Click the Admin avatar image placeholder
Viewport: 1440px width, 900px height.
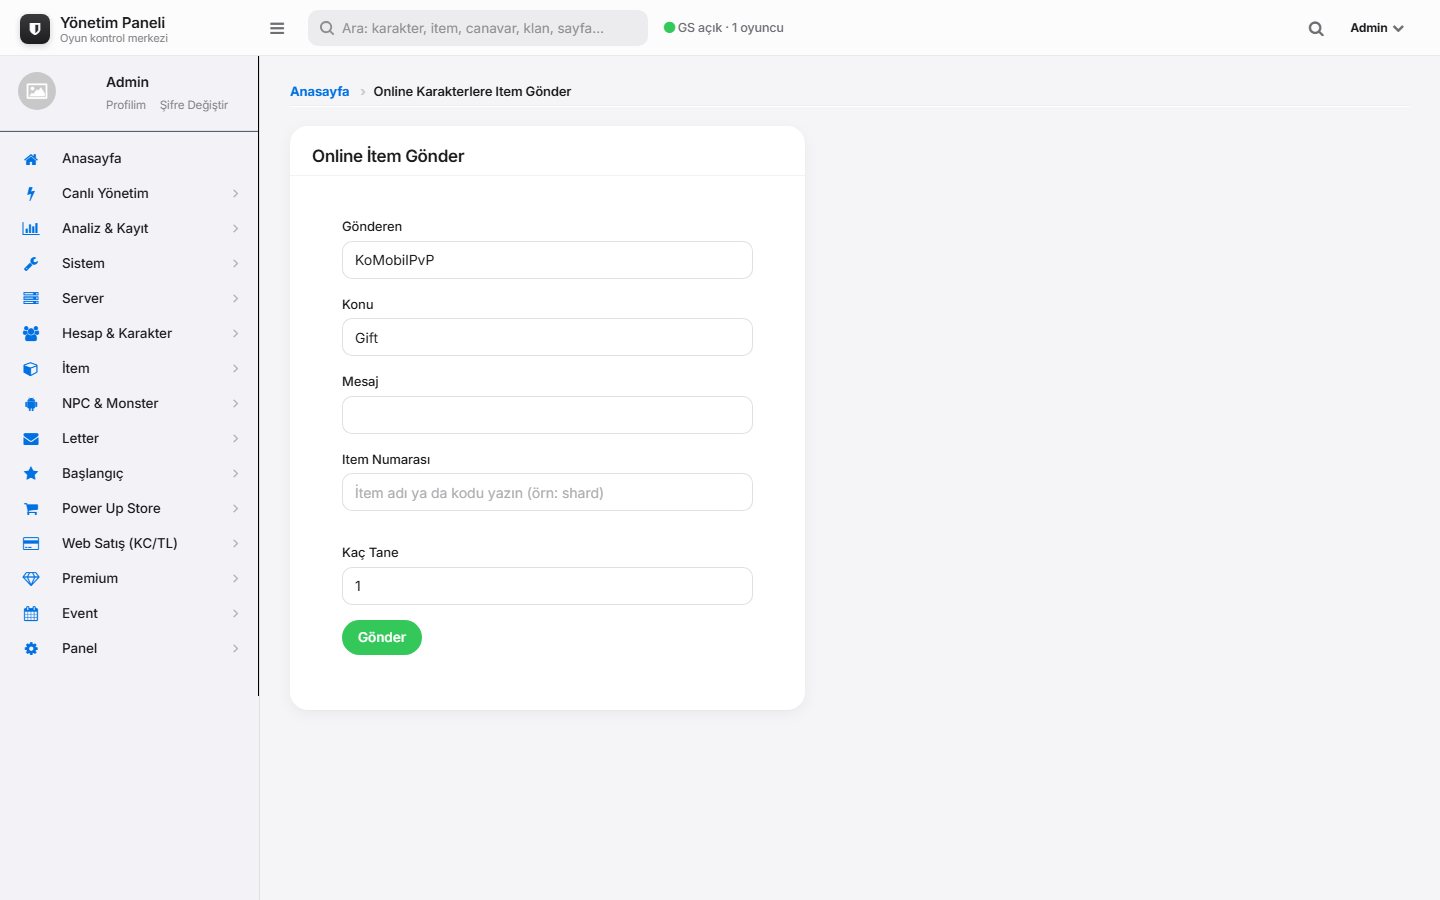[x=37, y=91]
